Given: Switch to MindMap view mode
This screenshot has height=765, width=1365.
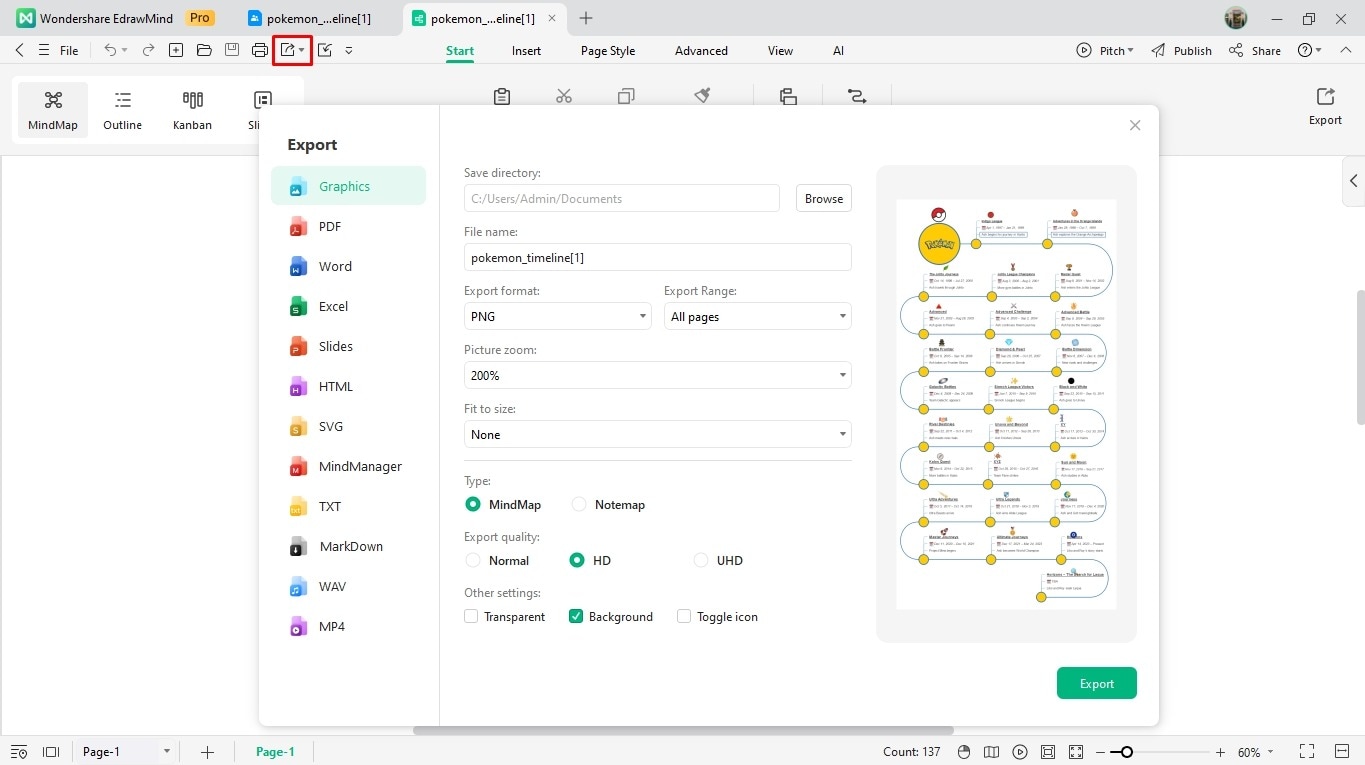Looking at the screenshot, I should point(53,110).
